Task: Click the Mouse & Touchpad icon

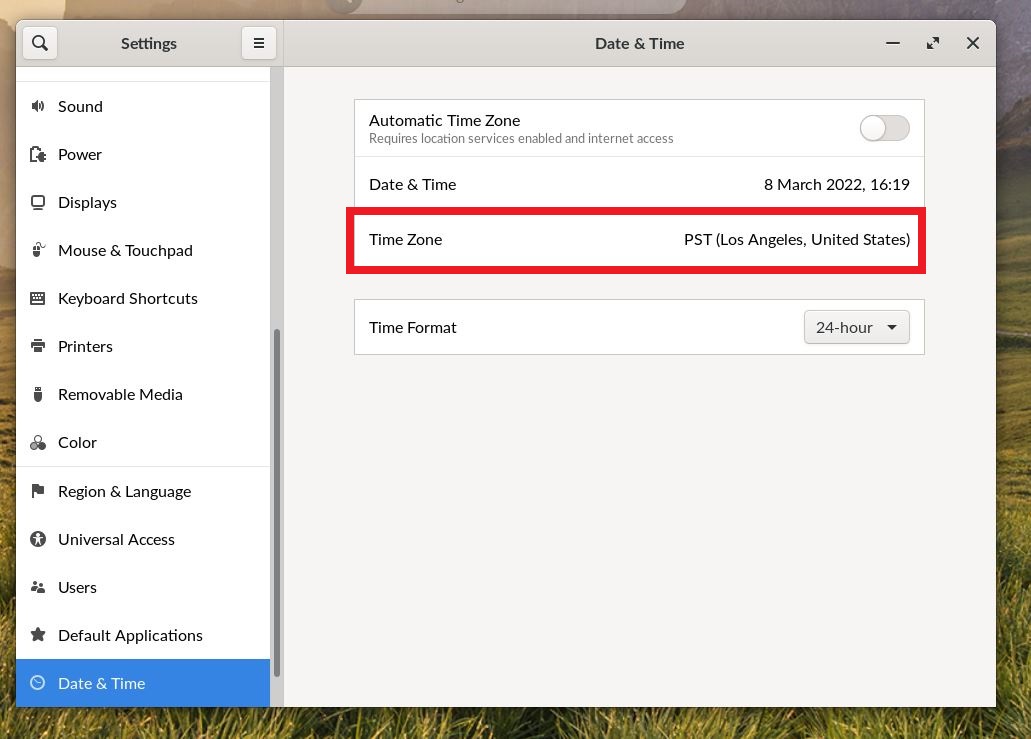Action: (x=38, y=250)
